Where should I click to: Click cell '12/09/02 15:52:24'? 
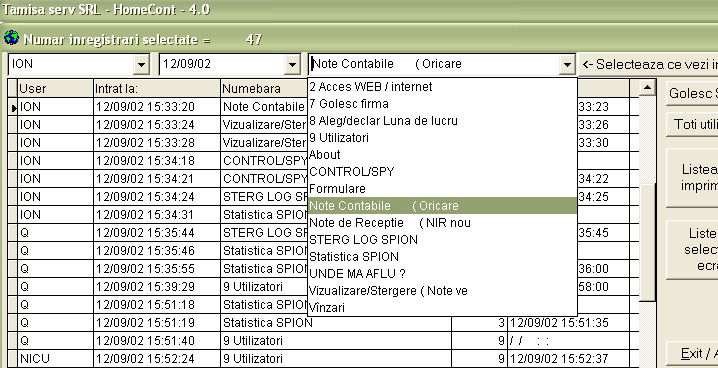click(x=157, y=358)
